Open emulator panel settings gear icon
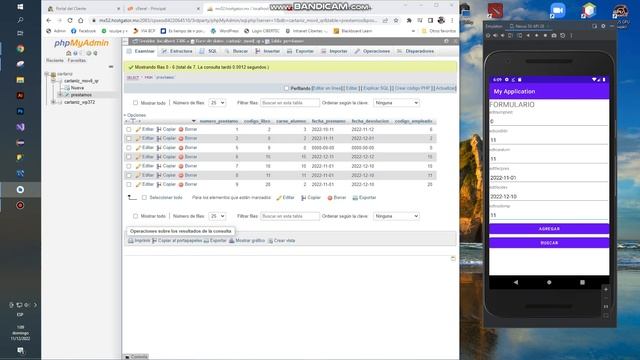 coord(603,26)
